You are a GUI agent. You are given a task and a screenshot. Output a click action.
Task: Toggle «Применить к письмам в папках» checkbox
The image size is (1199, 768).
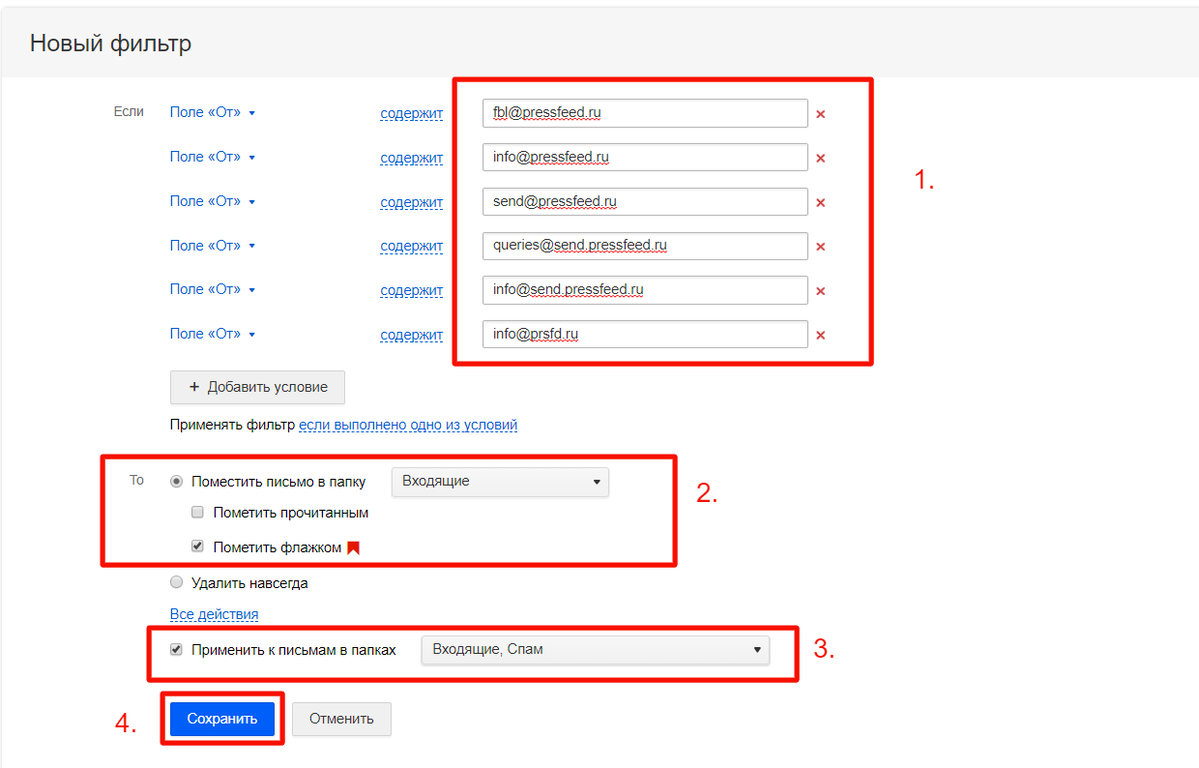[x=177, y=649]
